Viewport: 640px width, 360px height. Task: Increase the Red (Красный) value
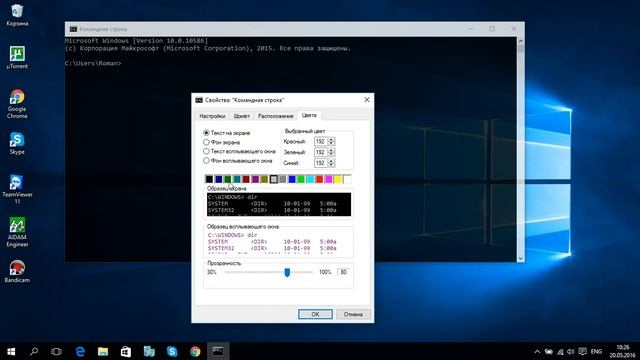[331, 139]
